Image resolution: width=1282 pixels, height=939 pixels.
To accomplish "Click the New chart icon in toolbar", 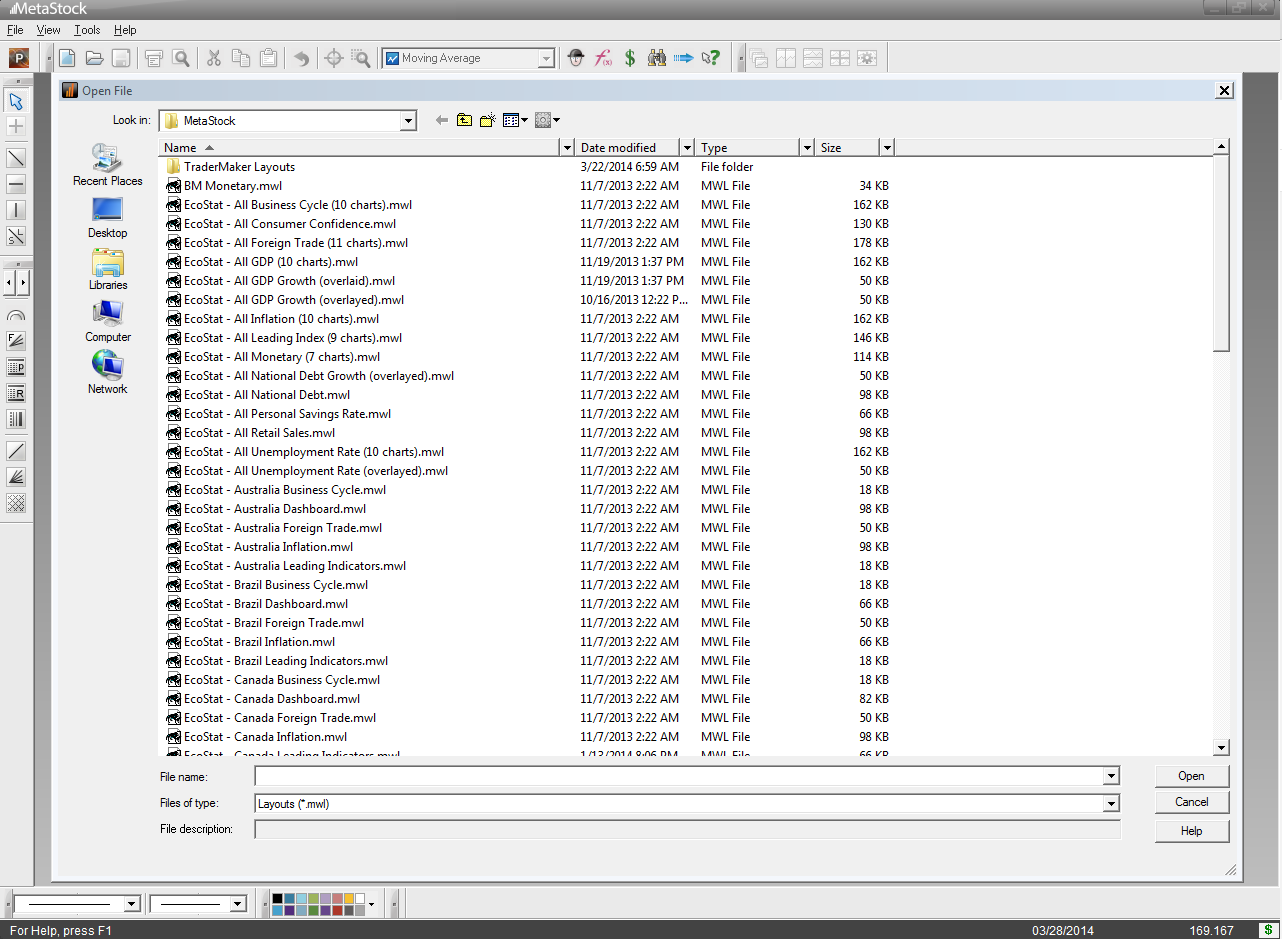I will point(67,58).
